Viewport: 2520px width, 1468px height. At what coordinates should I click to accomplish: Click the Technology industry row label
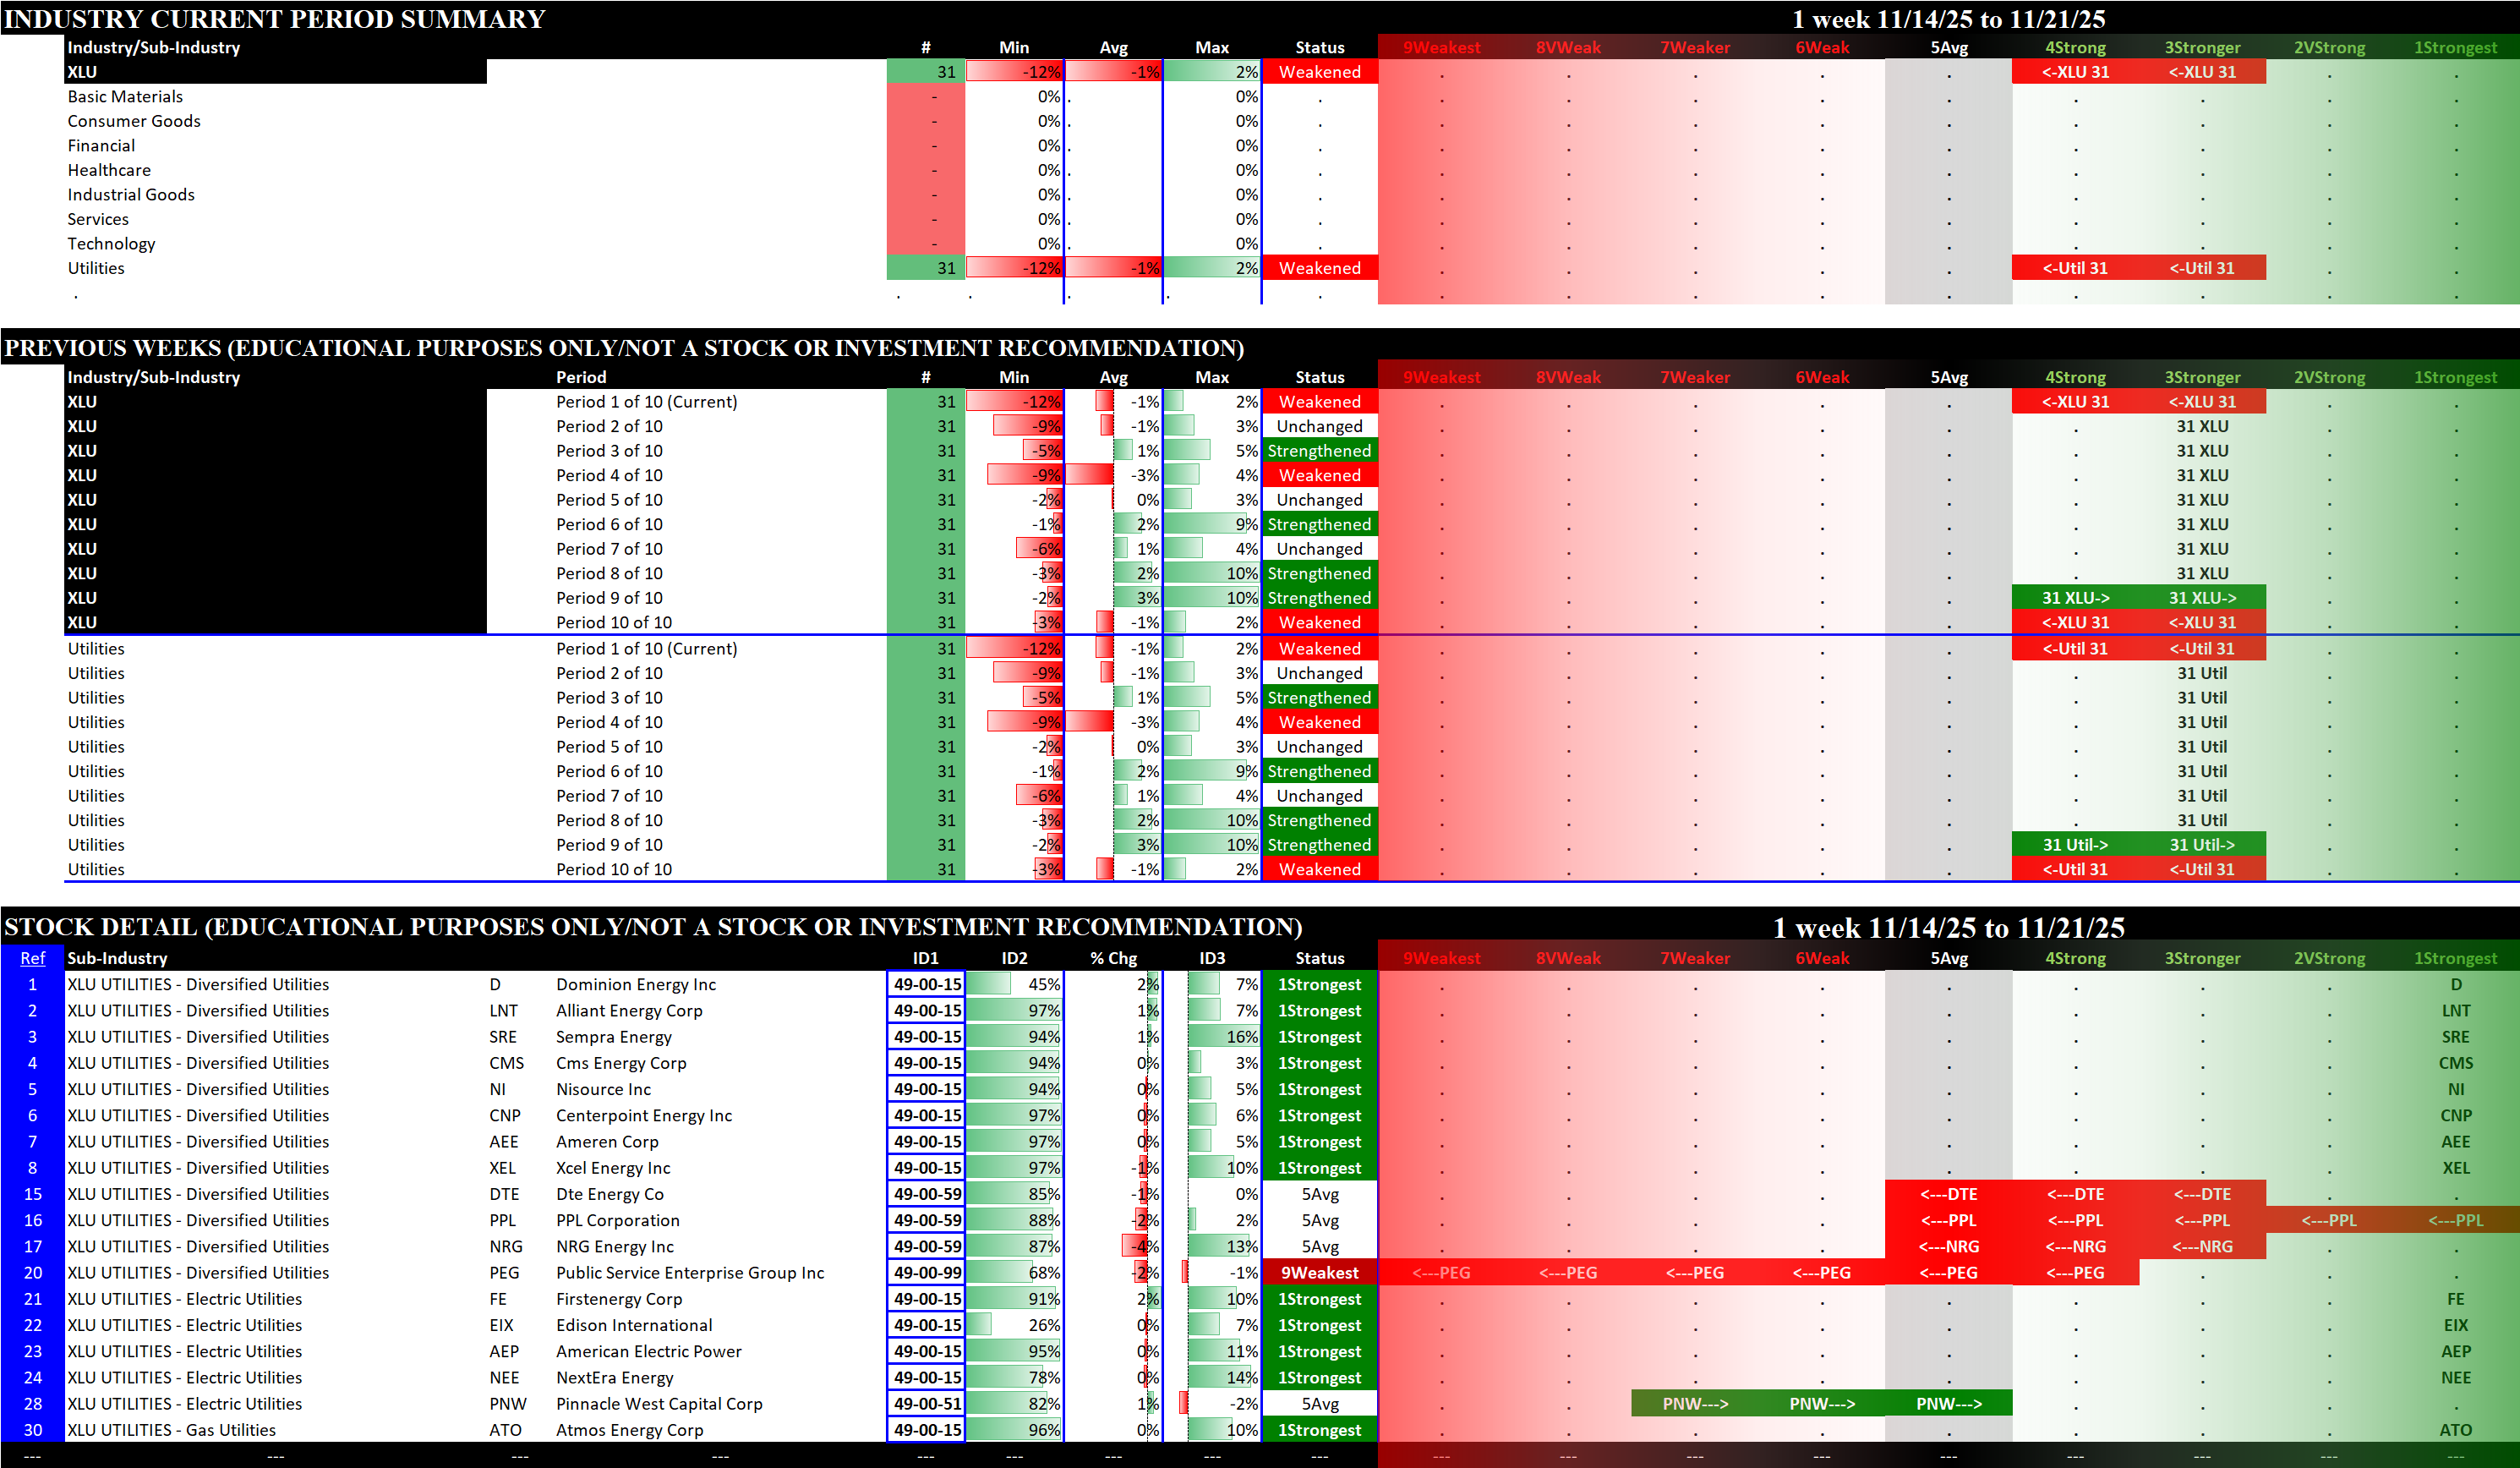point(111,244)
